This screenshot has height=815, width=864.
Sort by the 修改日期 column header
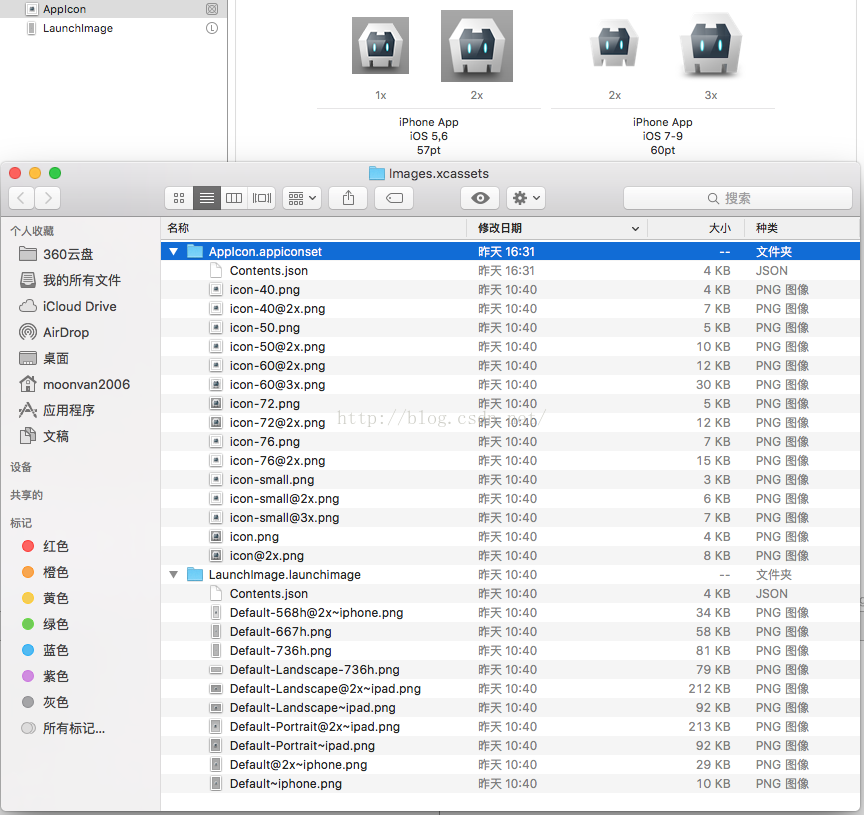tap(557, 228)
